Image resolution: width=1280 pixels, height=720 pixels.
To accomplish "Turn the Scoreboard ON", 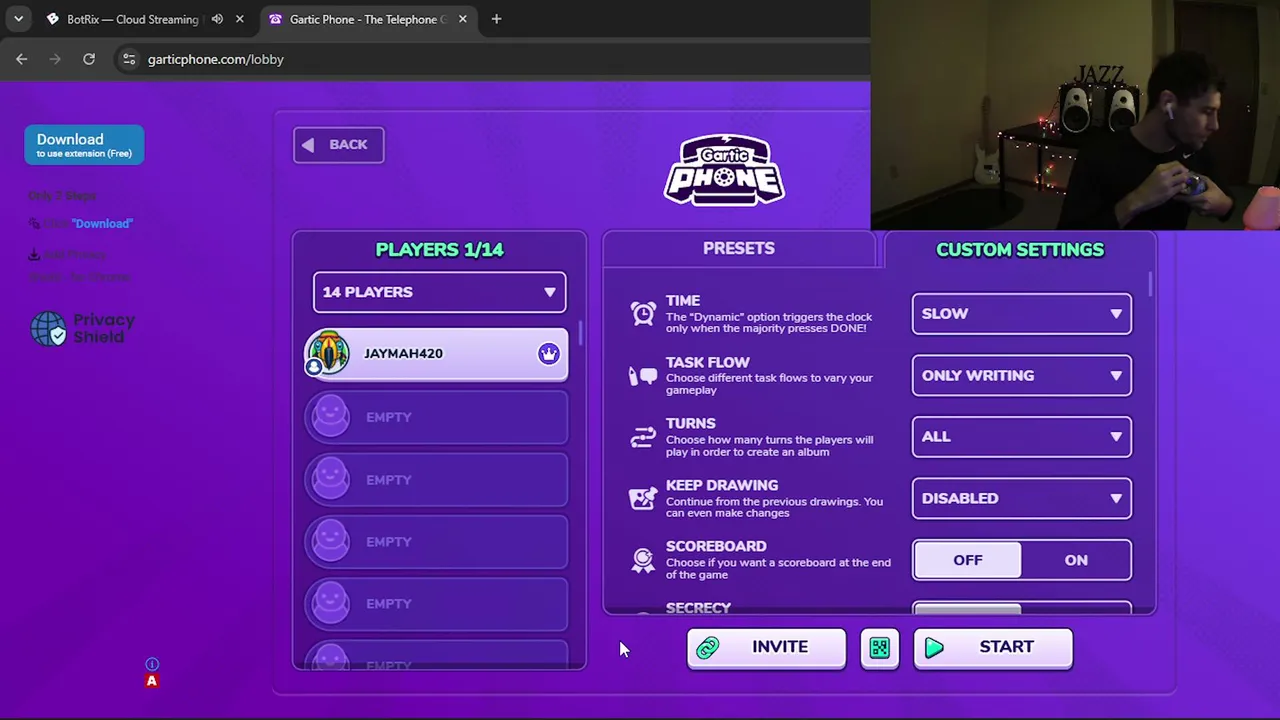I will pyautogui.click(x=1076, y=560).
